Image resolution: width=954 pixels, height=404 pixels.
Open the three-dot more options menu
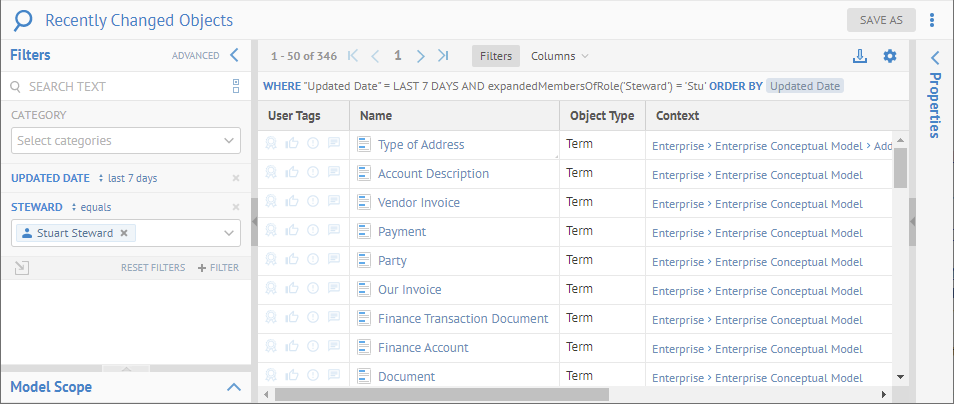(x=932, y=20)
